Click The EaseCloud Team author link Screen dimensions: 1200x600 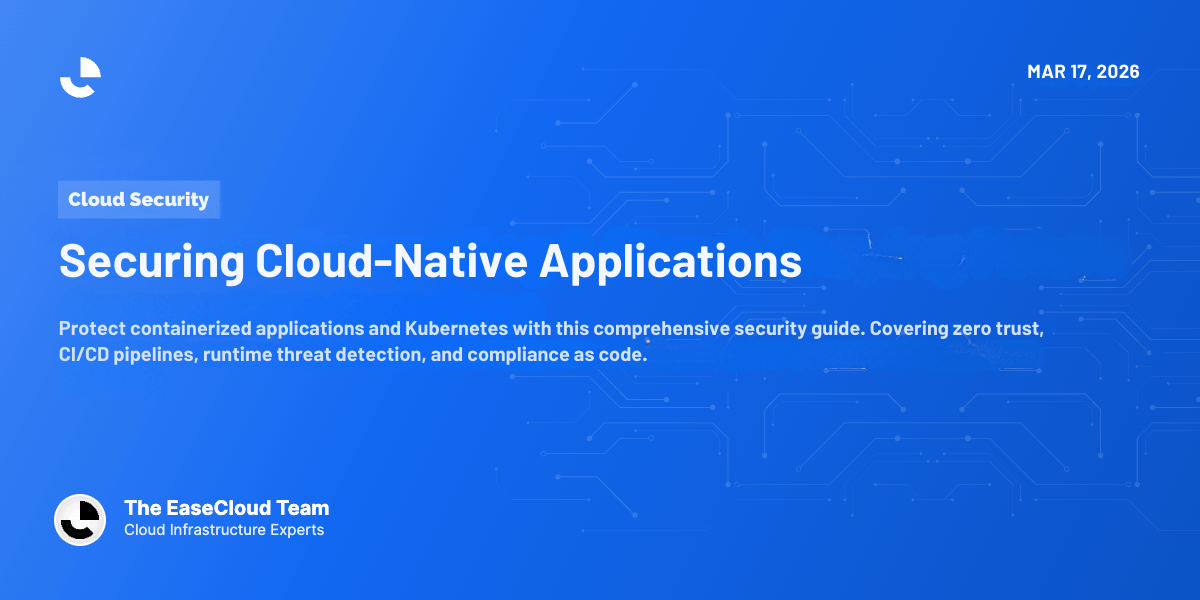coord(226,508)
